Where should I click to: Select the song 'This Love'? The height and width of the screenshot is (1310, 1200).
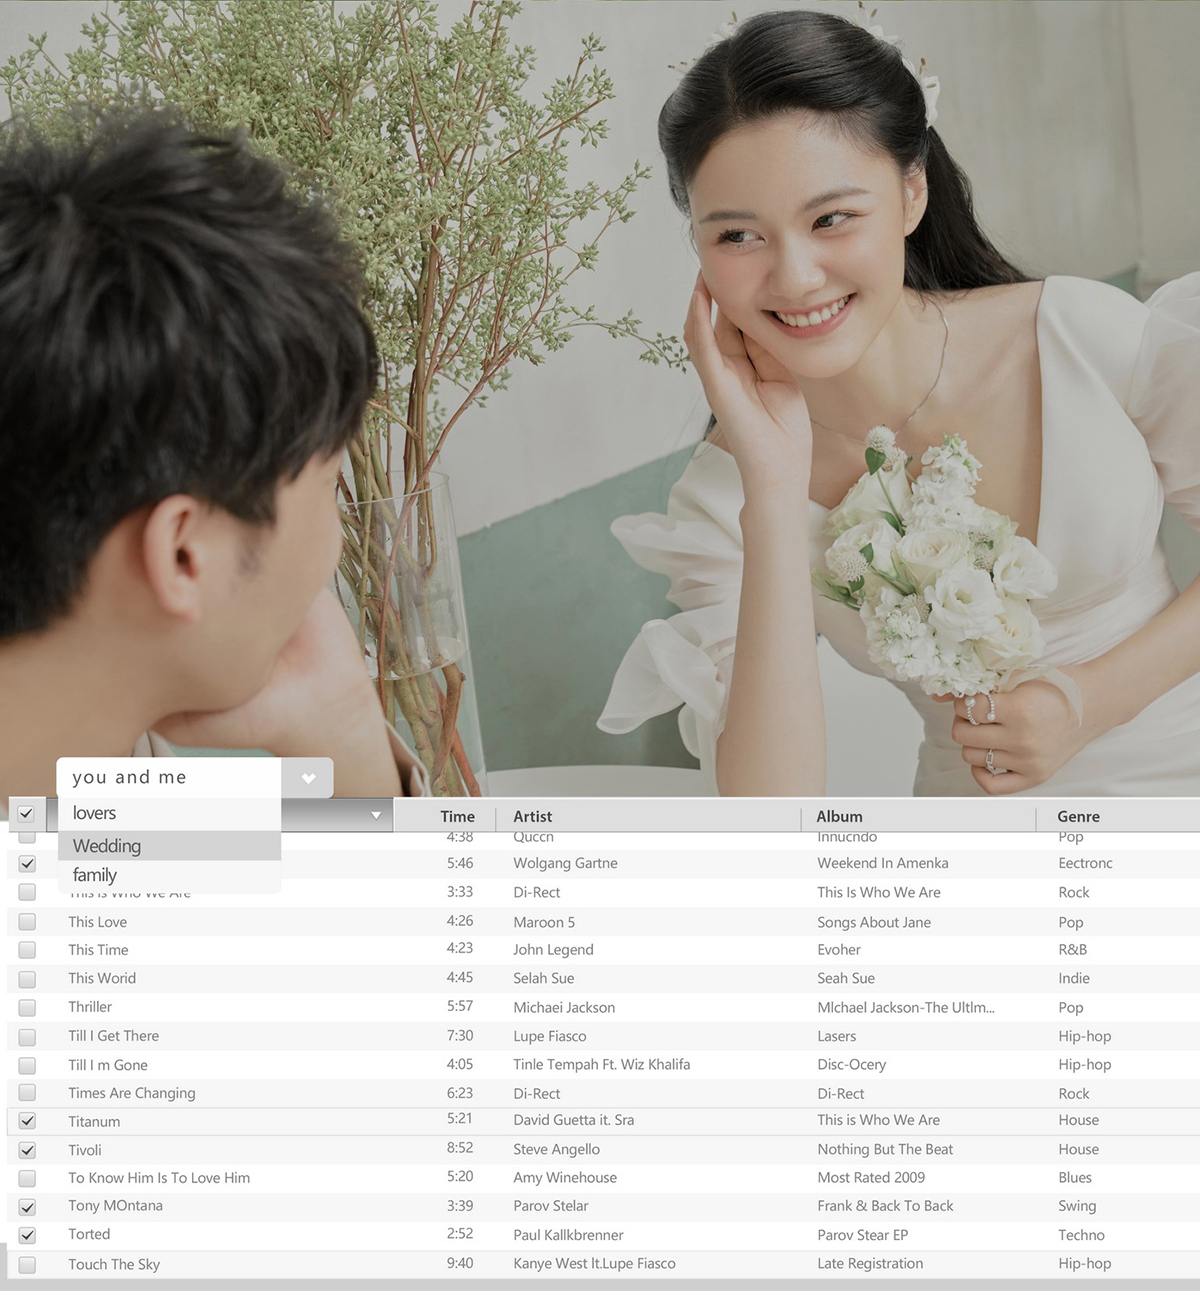[97, 922]
